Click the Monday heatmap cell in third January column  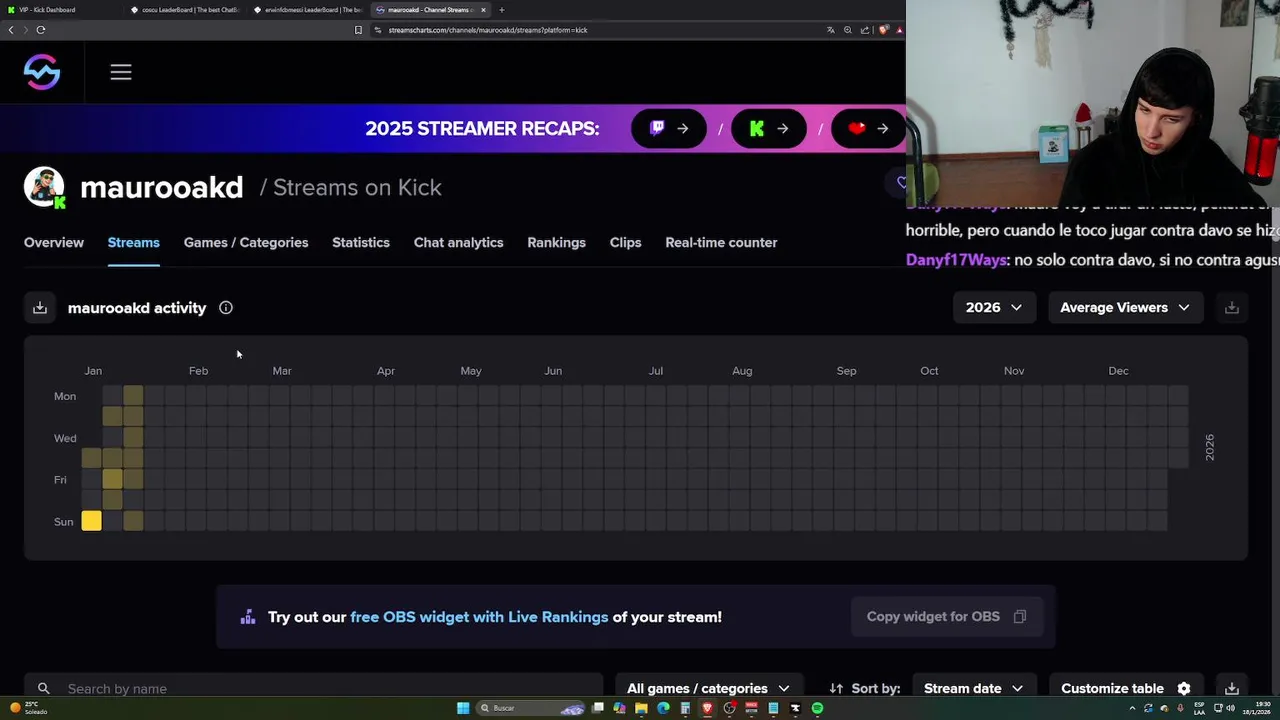tap(133, 396)
